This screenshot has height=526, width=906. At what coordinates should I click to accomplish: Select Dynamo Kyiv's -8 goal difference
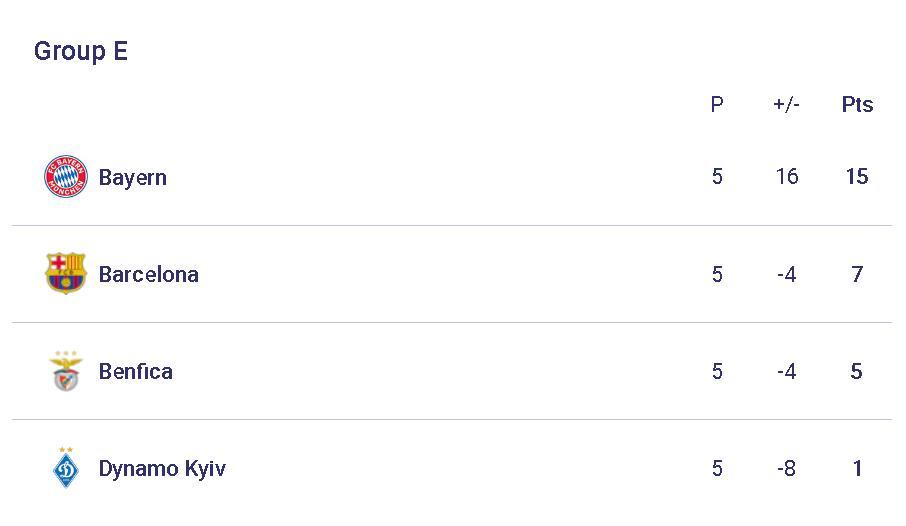click(786, 468)
